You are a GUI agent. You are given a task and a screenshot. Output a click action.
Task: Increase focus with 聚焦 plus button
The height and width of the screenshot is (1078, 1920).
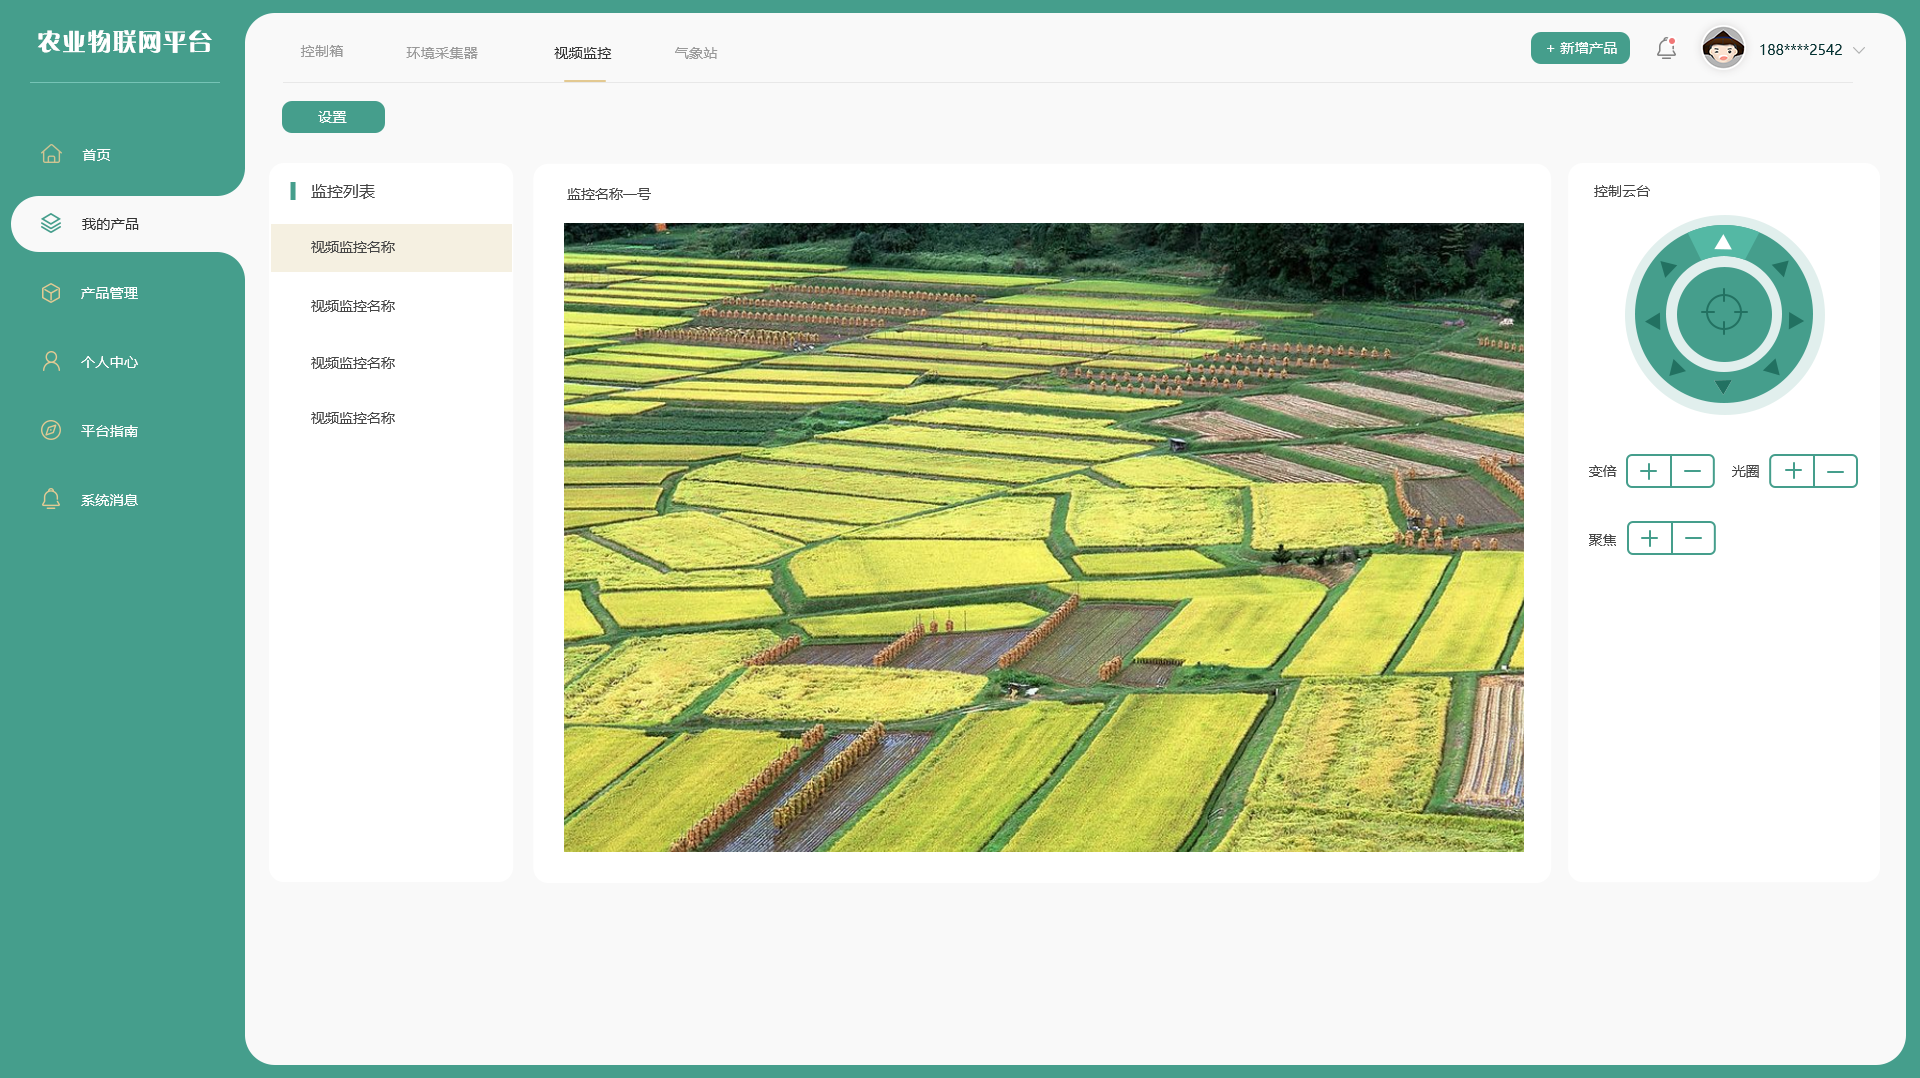(x=1650, y=539)
